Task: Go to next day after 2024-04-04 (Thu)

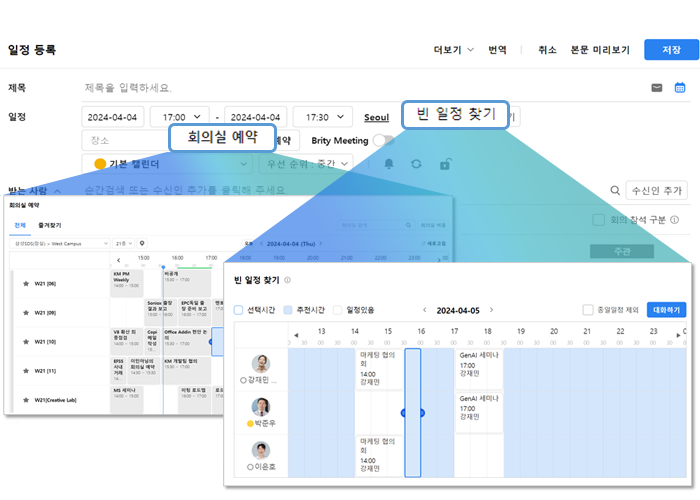Action: coord(321,244)
